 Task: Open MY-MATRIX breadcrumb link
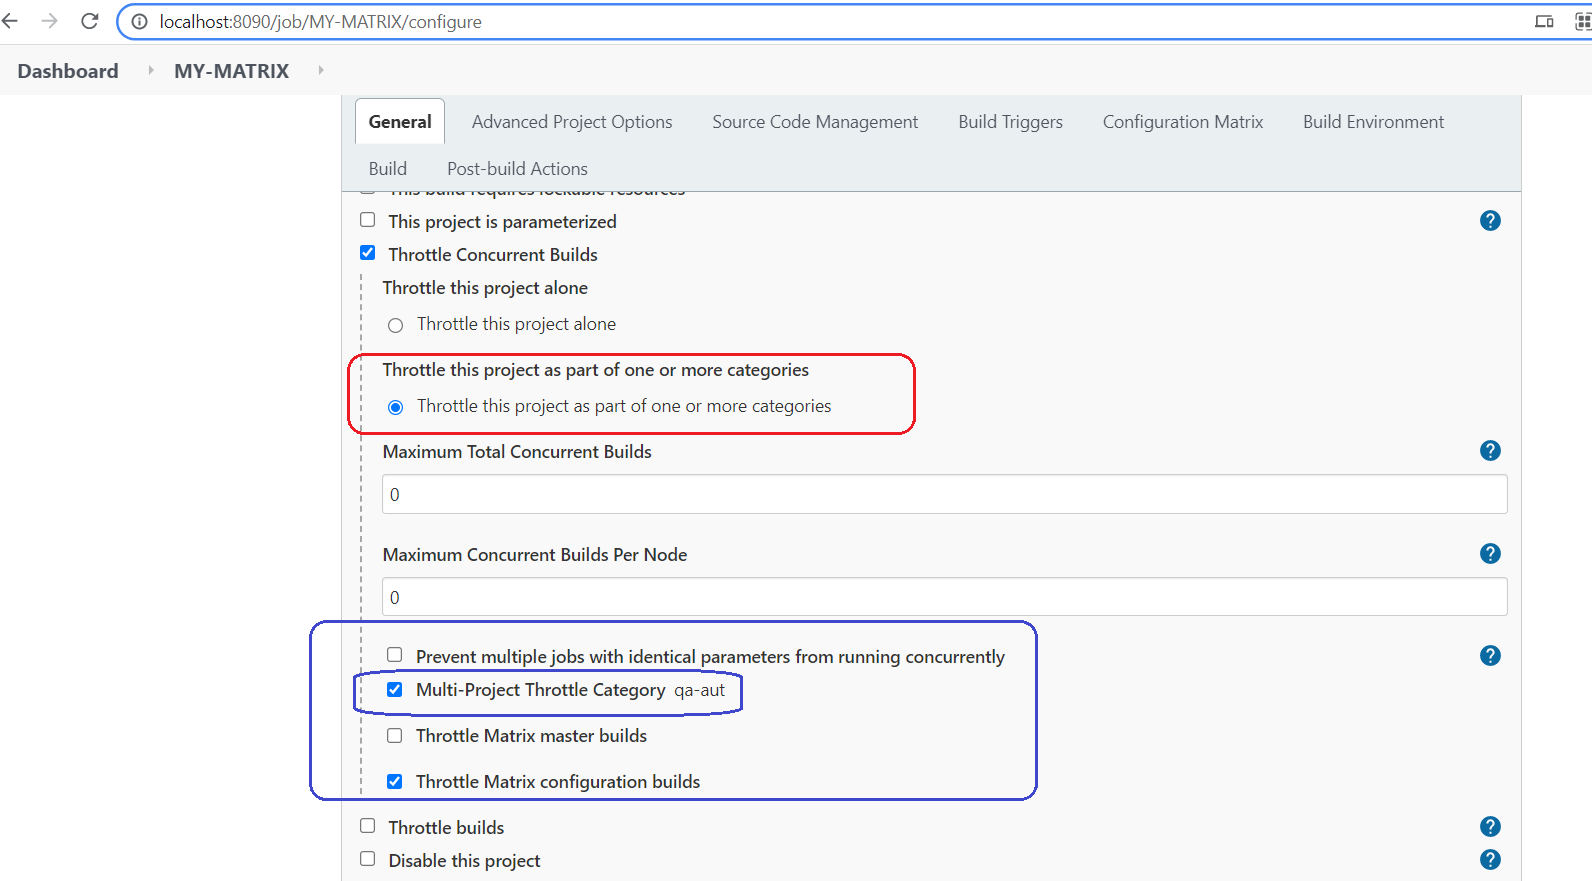231,71
